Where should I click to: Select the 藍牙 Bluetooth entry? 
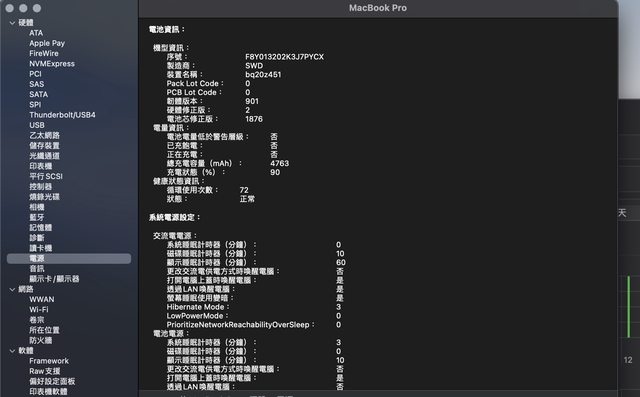tap(37, 217)
